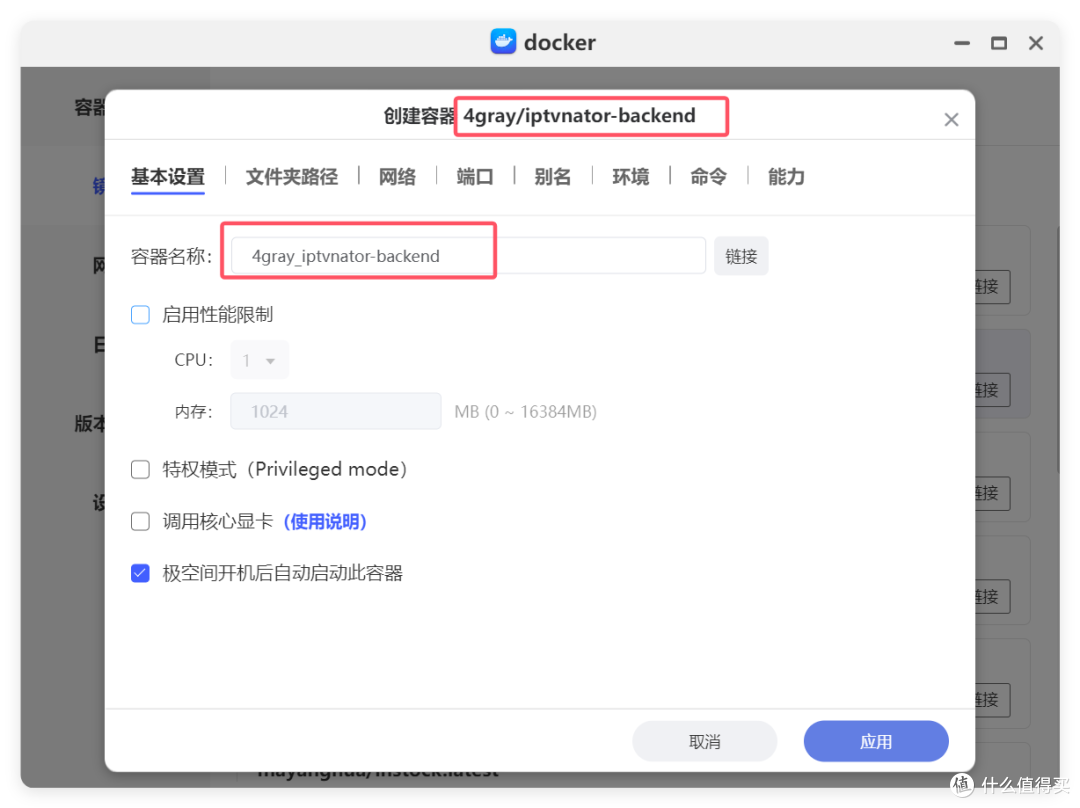Click the Docker whale icon in the title bar
The height and width of the screenshot is (808, 1080).
coord(503,42)
